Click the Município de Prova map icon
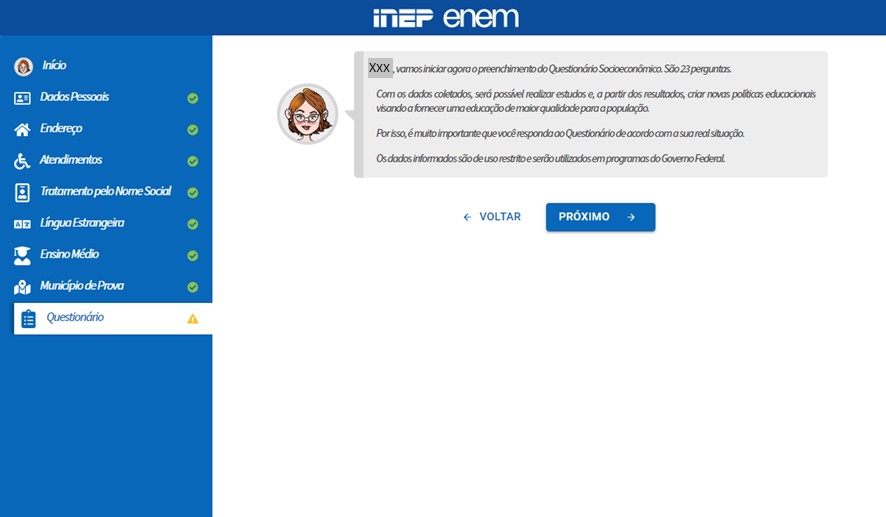The width and height of the screenshot is (886, 517). (x=22, y=288)
